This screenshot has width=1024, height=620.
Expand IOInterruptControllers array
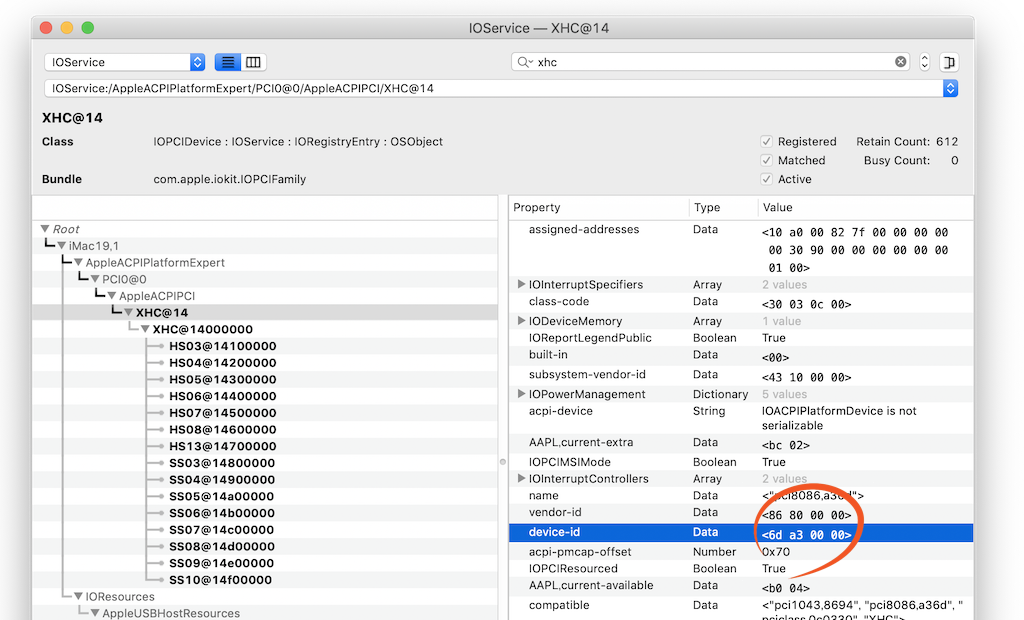(x=520, y=478)
